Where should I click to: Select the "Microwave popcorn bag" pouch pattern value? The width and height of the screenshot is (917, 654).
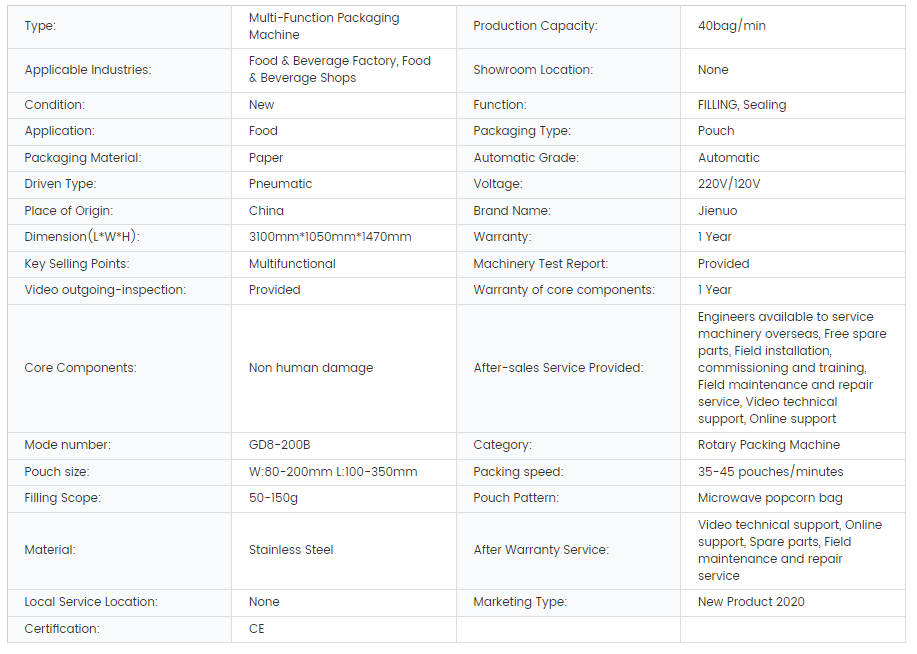(770, 498)
